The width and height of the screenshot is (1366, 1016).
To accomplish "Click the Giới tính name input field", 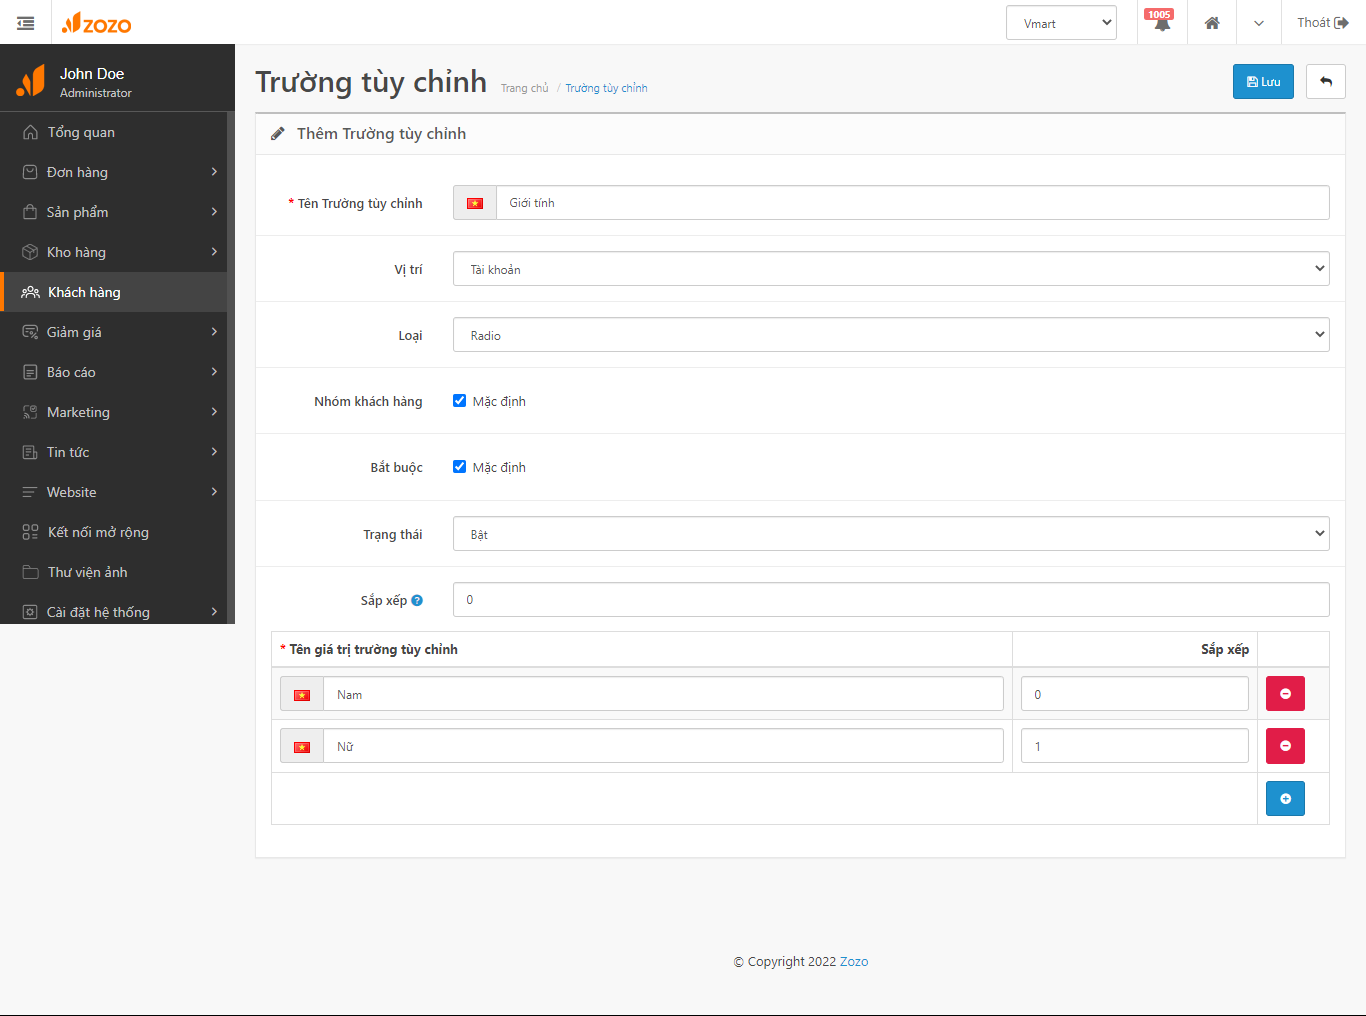I will click(x=913, y=203).
